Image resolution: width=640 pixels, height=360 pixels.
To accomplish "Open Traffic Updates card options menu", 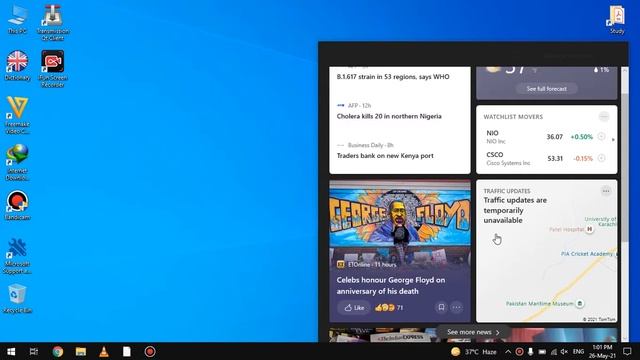I will click(606, 191).
